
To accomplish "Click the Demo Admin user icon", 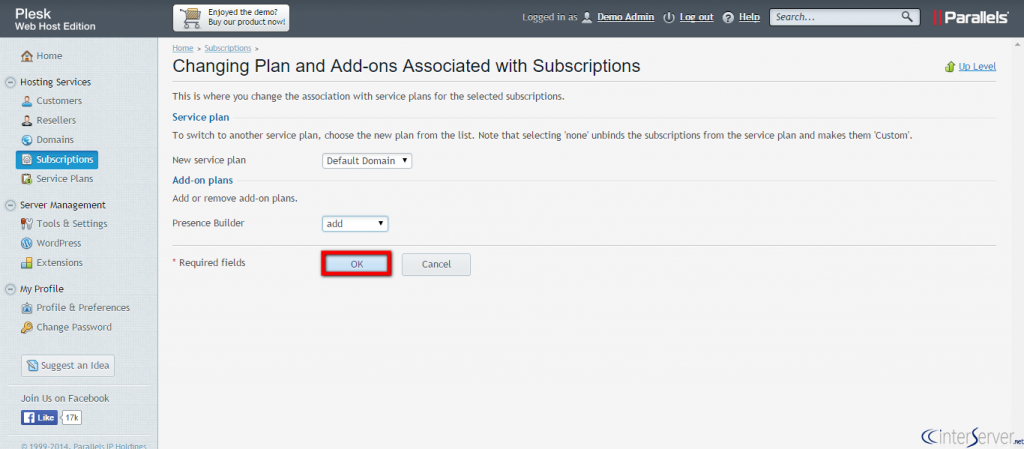I will click(x=587, y=18).
